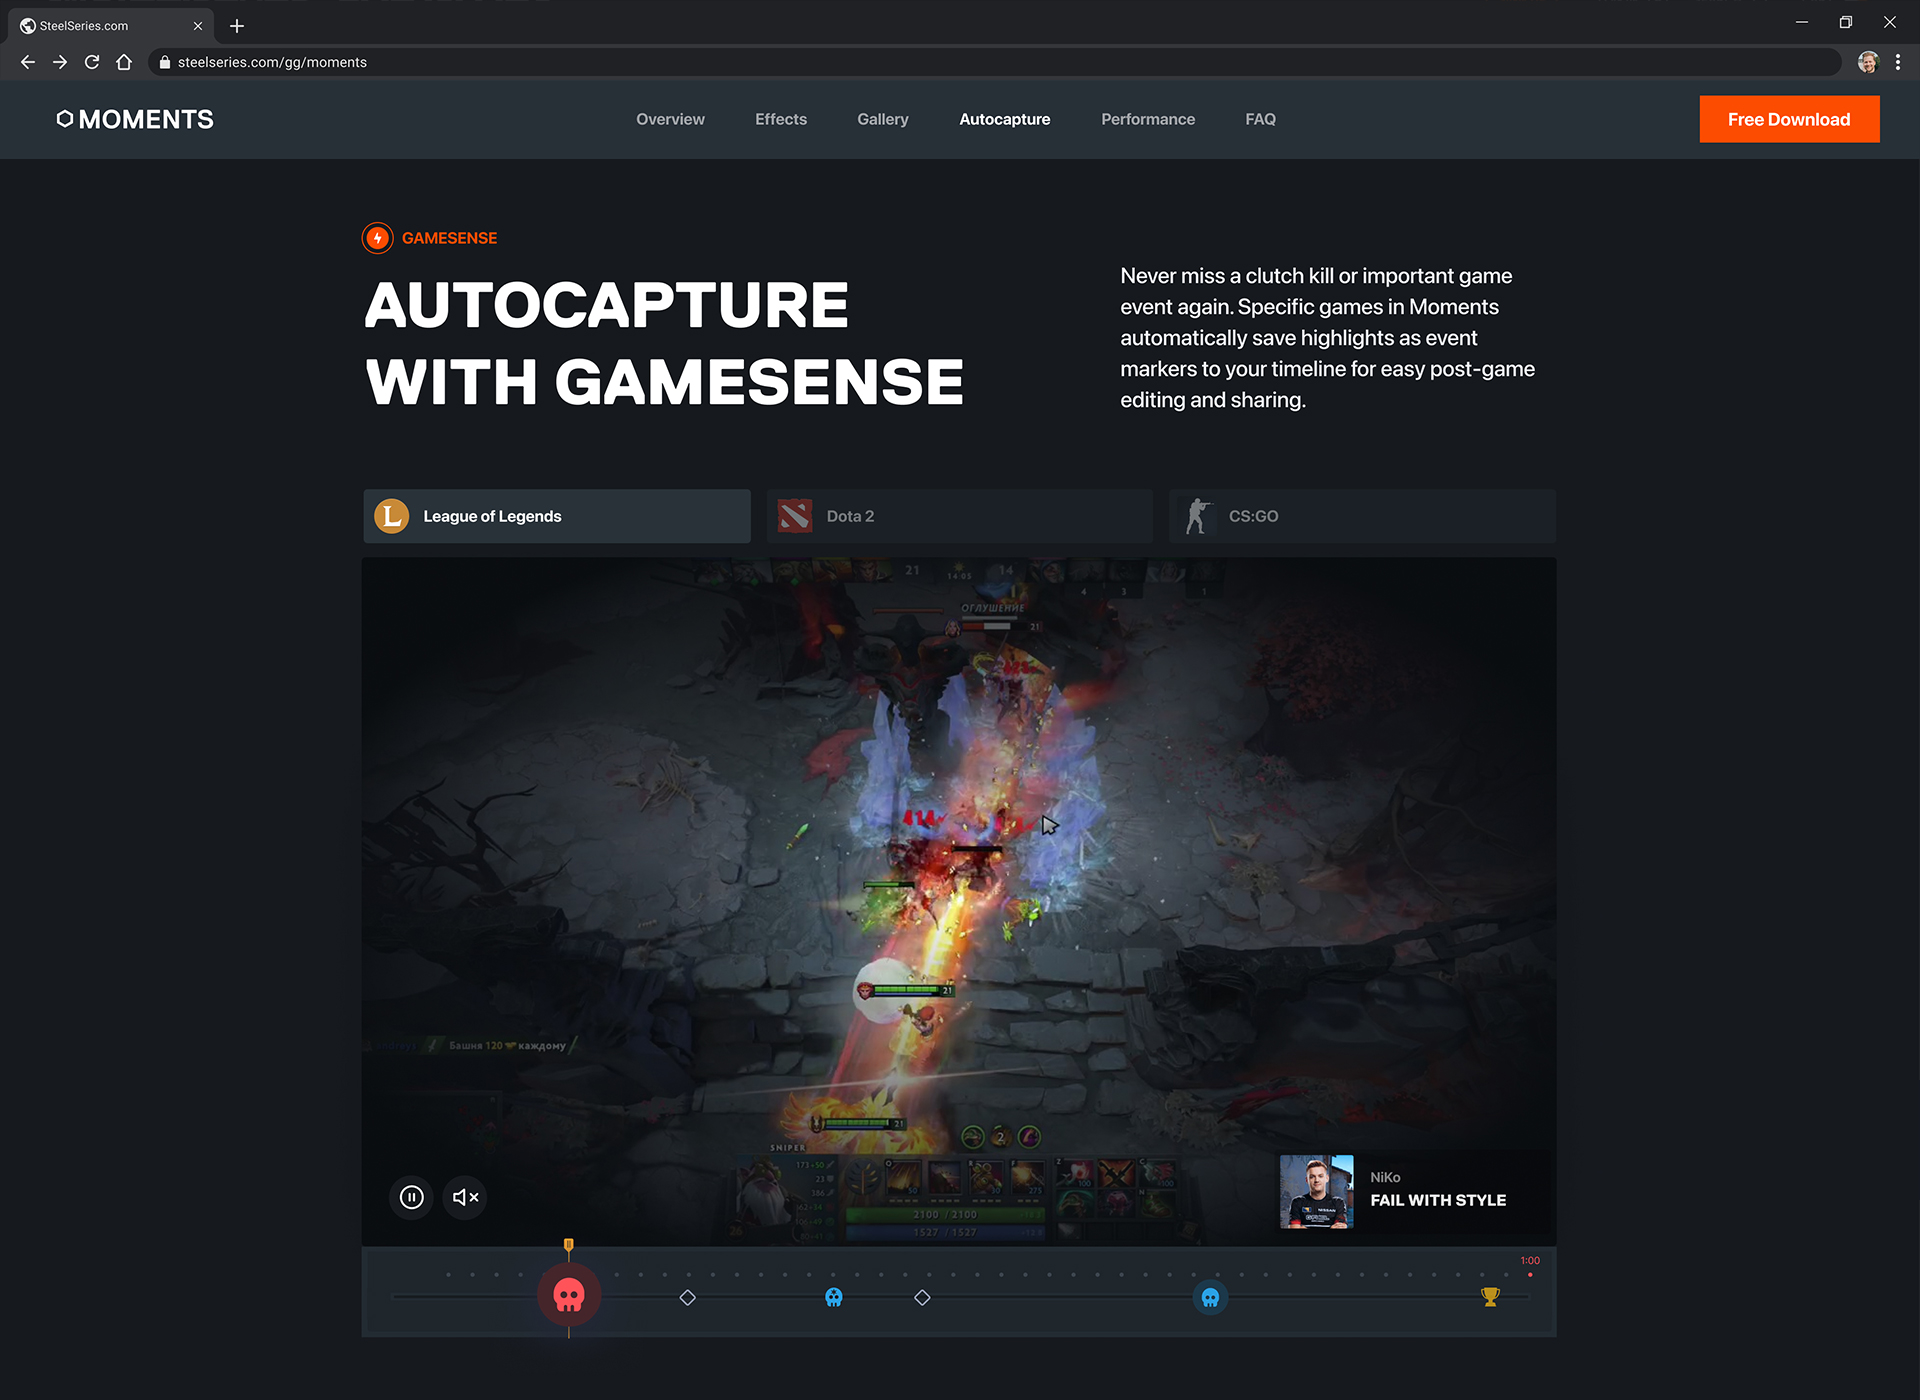Switch to the Dota 2 tab
1920x1400 pixels.
[x=959, y=516]
